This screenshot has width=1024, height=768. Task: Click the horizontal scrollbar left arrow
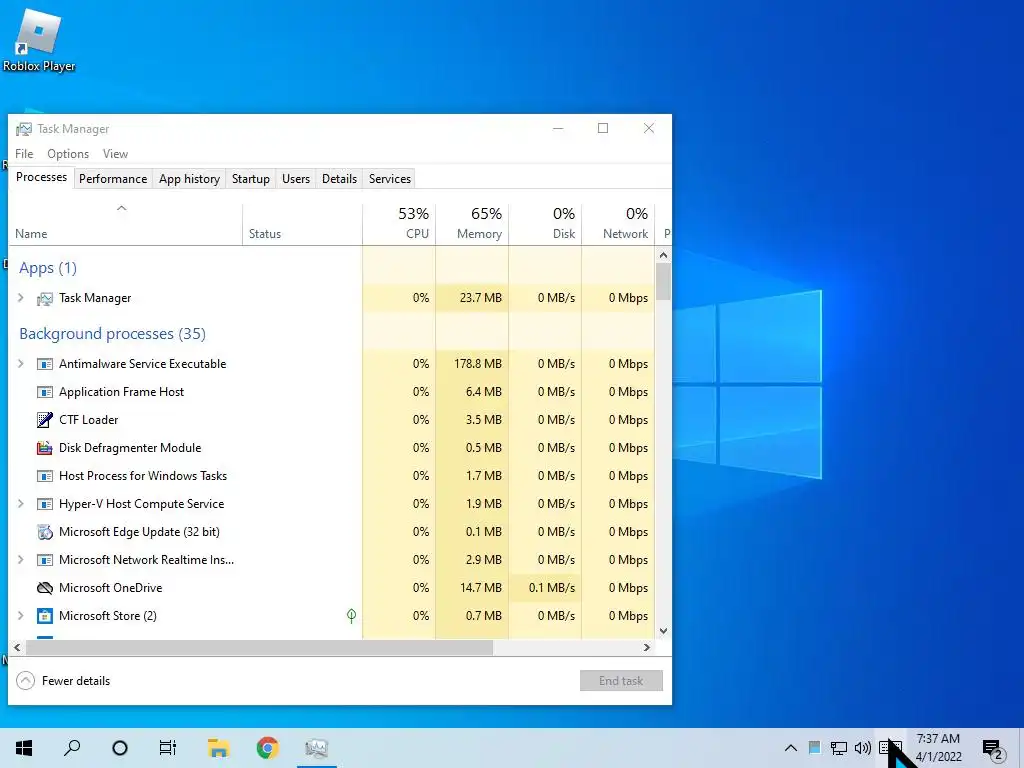click(17, 648)
